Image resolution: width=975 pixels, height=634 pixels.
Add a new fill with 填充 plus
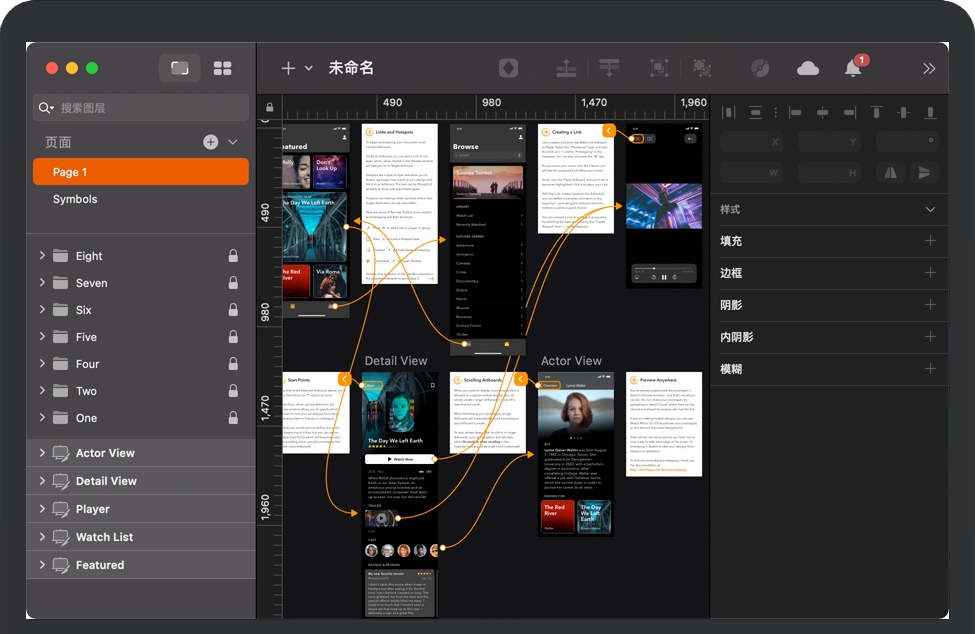[x=930, y=241]
